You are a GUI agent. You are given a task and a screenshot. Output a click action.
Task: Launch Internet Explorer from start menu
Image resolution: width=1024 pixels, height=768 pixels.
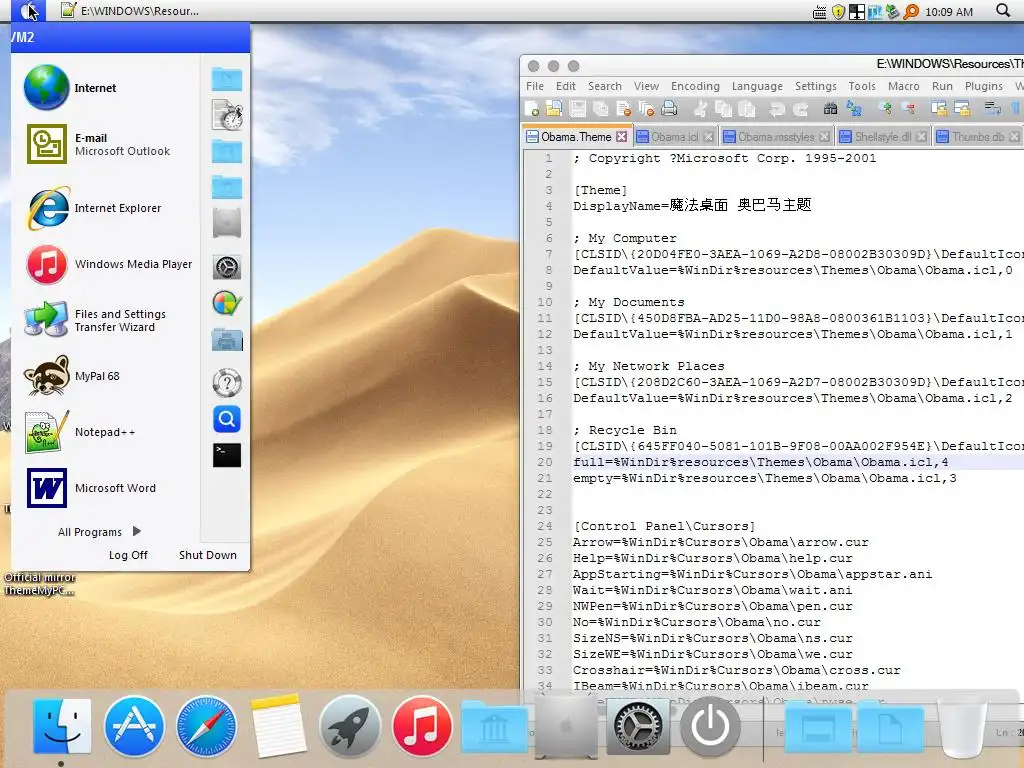click(x=108, y=208)
